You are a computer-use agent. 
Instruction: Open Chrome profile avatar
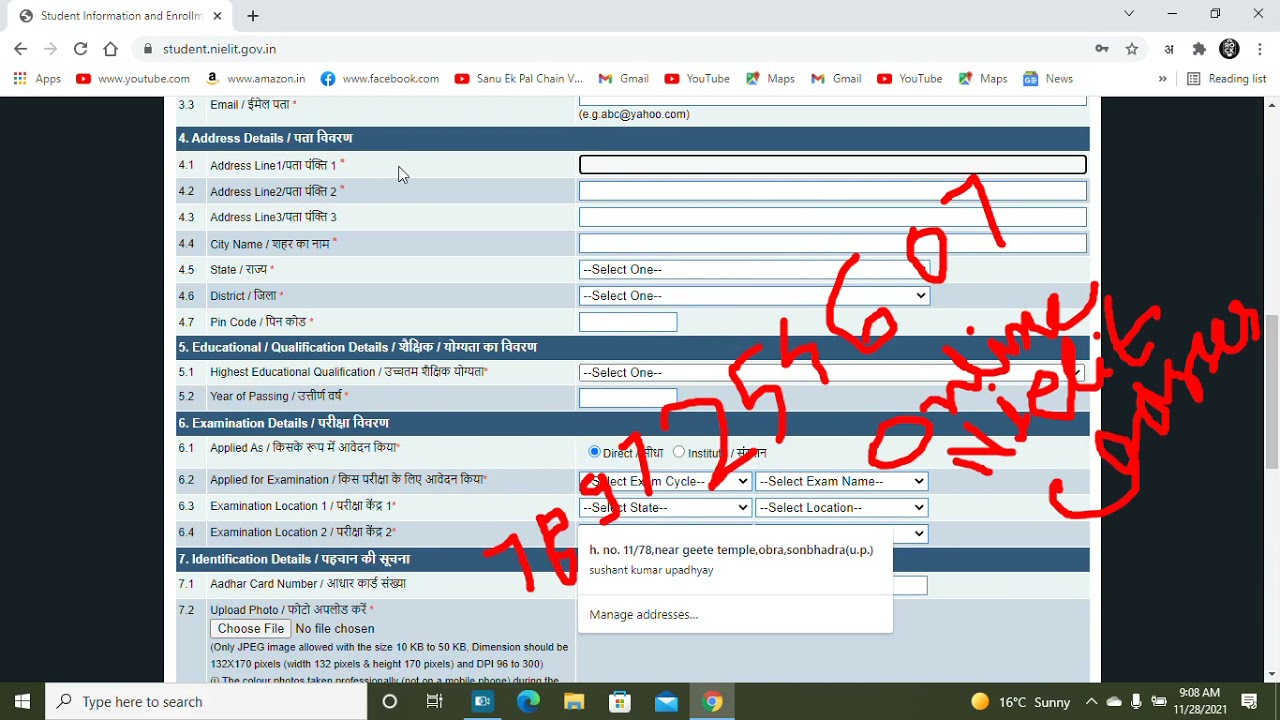pyautogui.click(x=1230, y=49)
